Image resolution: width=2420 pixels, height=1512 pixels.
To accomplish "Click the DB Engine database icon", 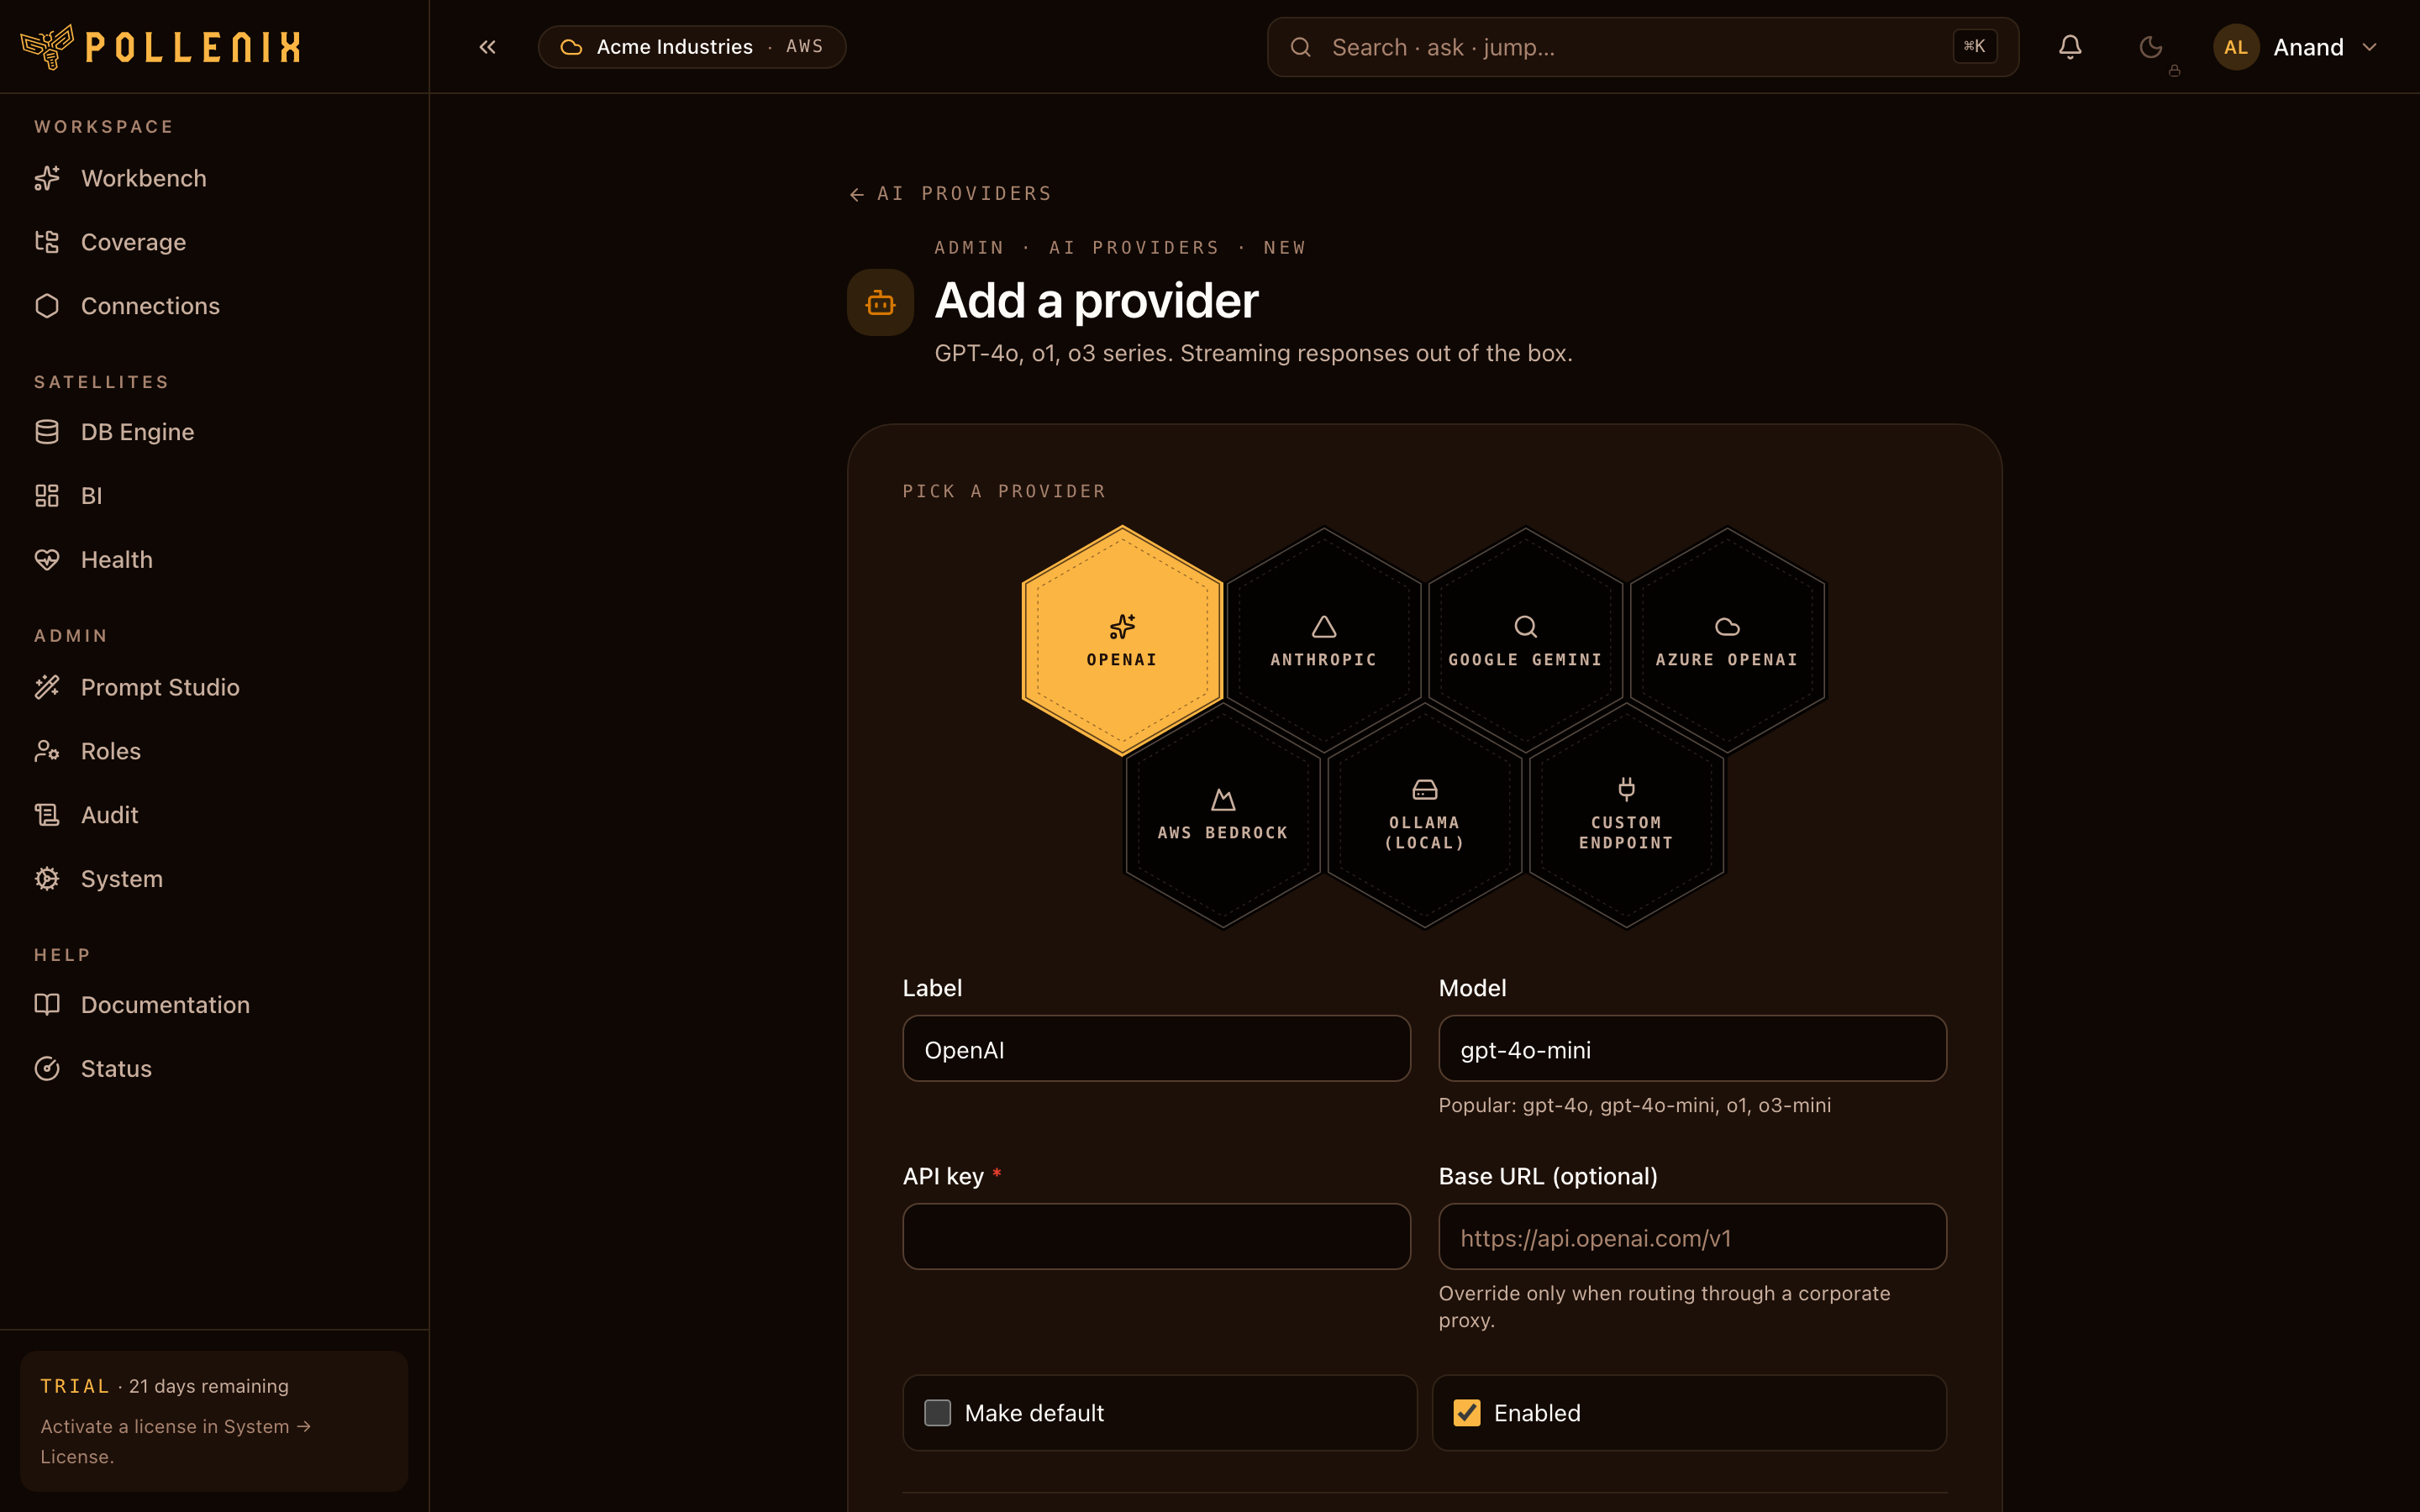I will 47,432.
